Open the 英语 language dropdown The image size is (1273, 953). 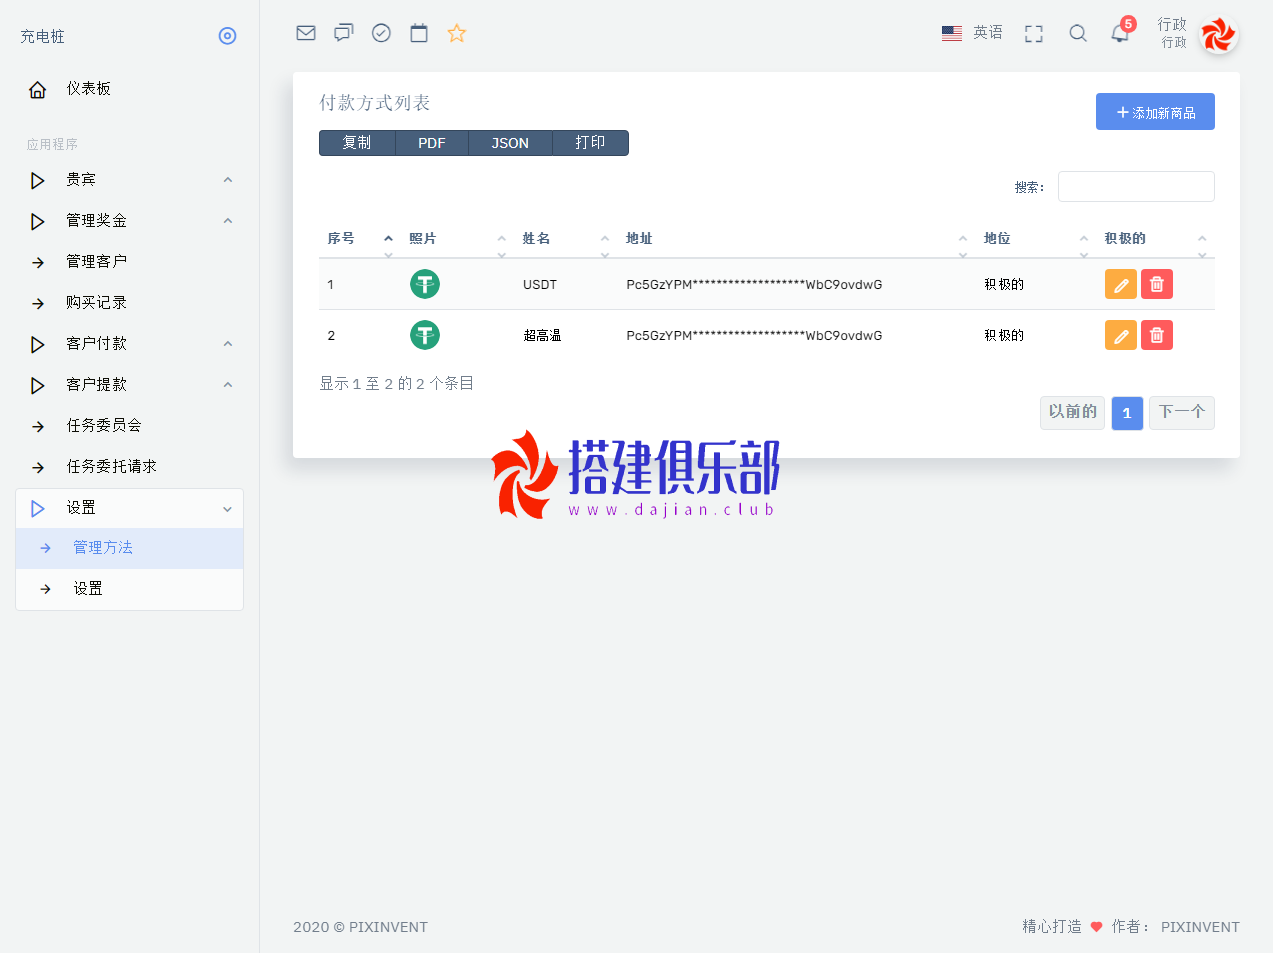[x=973, y=33]
